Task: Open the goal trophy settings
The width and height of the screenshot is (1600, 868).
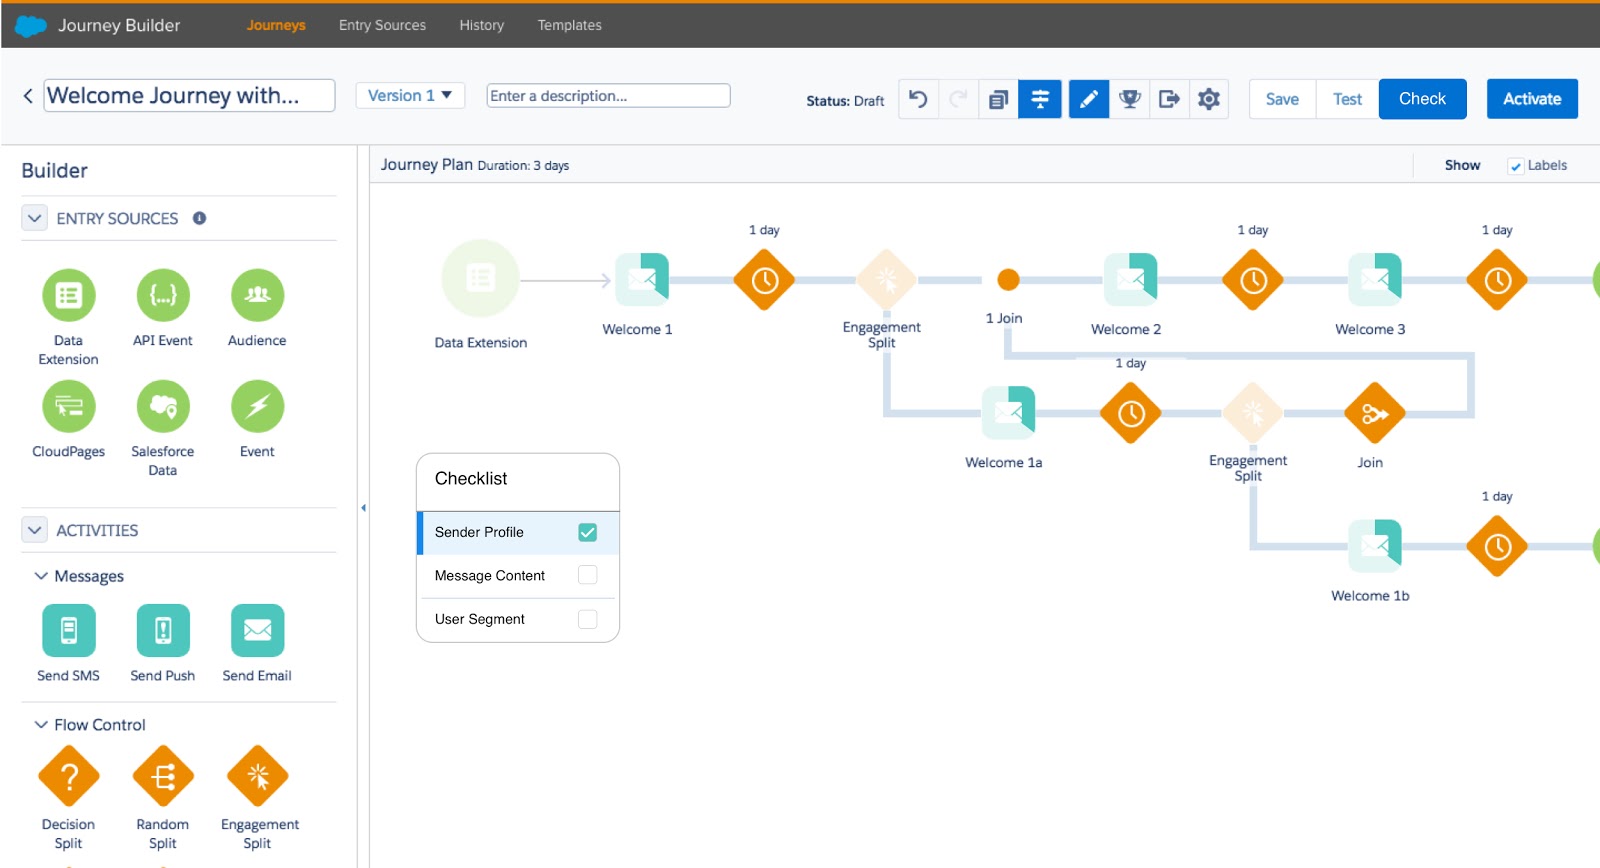Action: tap(1130, 99)
